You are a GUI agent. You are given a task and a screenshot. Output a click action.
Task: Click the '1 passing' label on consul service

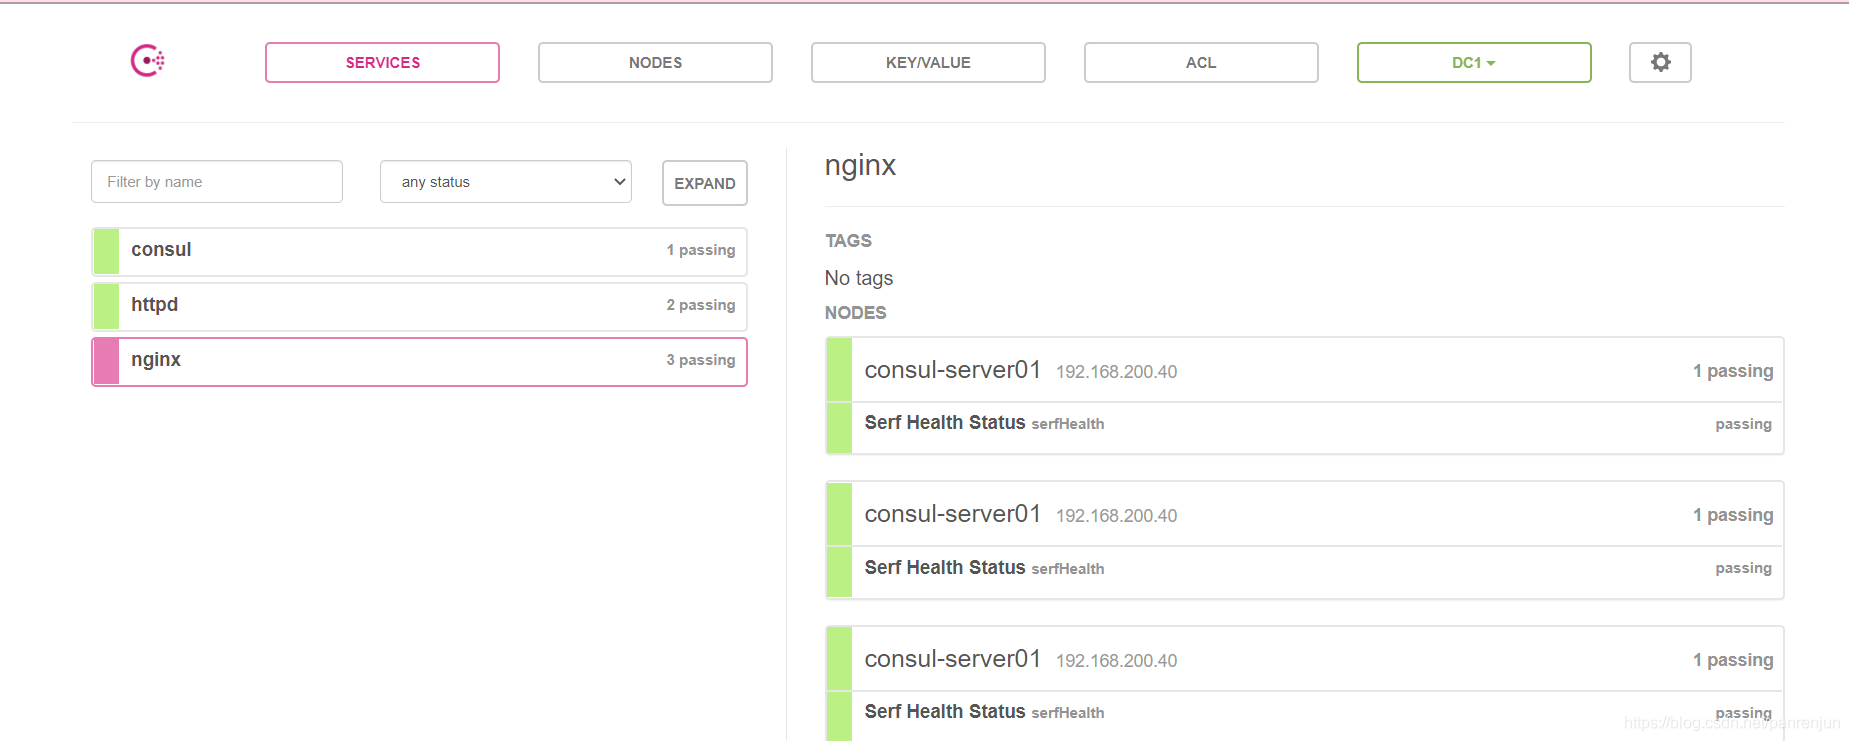coord(701,250)
